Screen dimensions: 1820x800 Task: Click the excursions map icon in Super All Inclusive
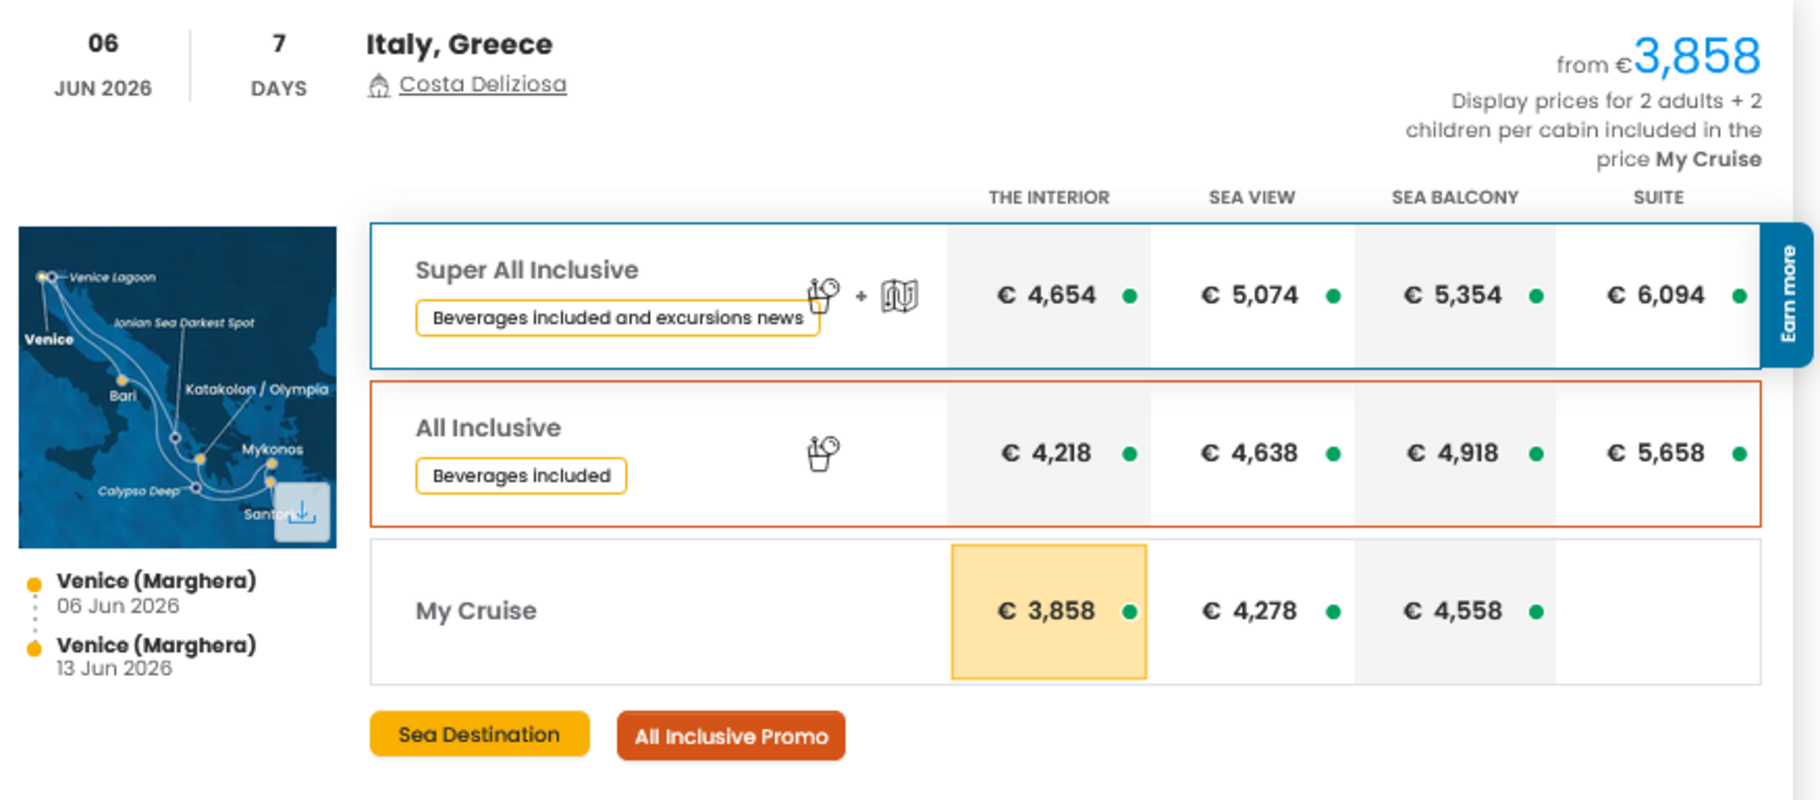[x=899, y=296]
